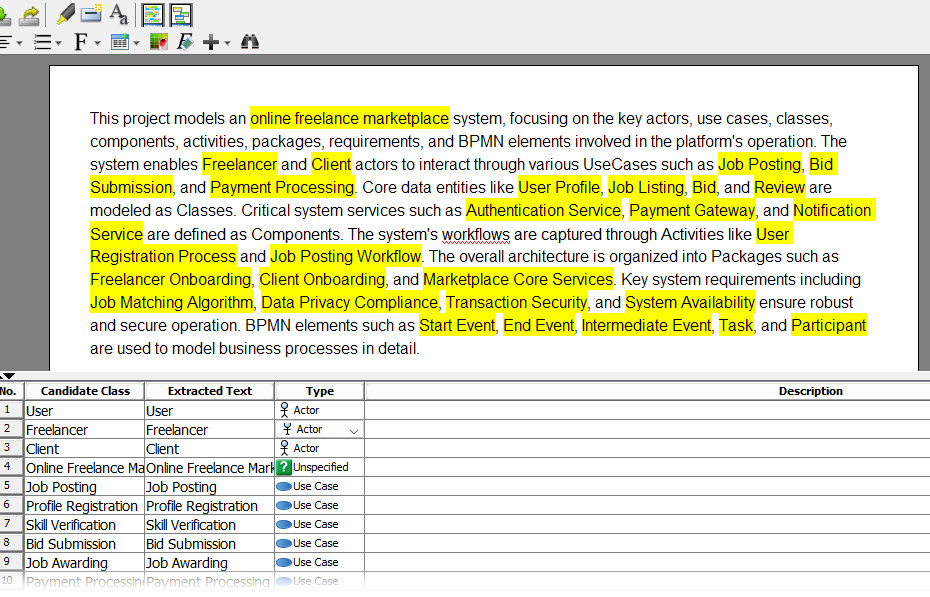Open the font 'F' dropdown arrow
Screen dimensions: 930x597
click(x=97, y=43)
